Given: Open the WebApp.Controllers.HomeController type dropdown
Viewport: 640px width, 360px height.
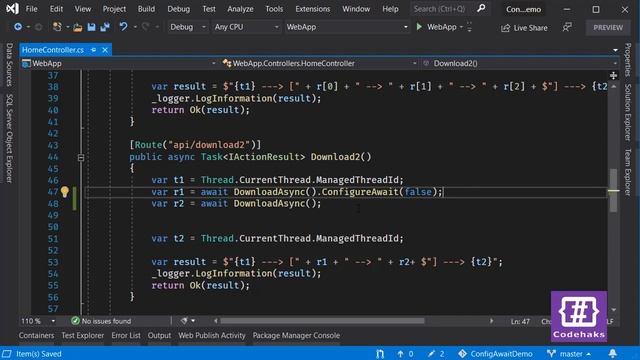Looking at the screenshot, I should click(320, 63).
